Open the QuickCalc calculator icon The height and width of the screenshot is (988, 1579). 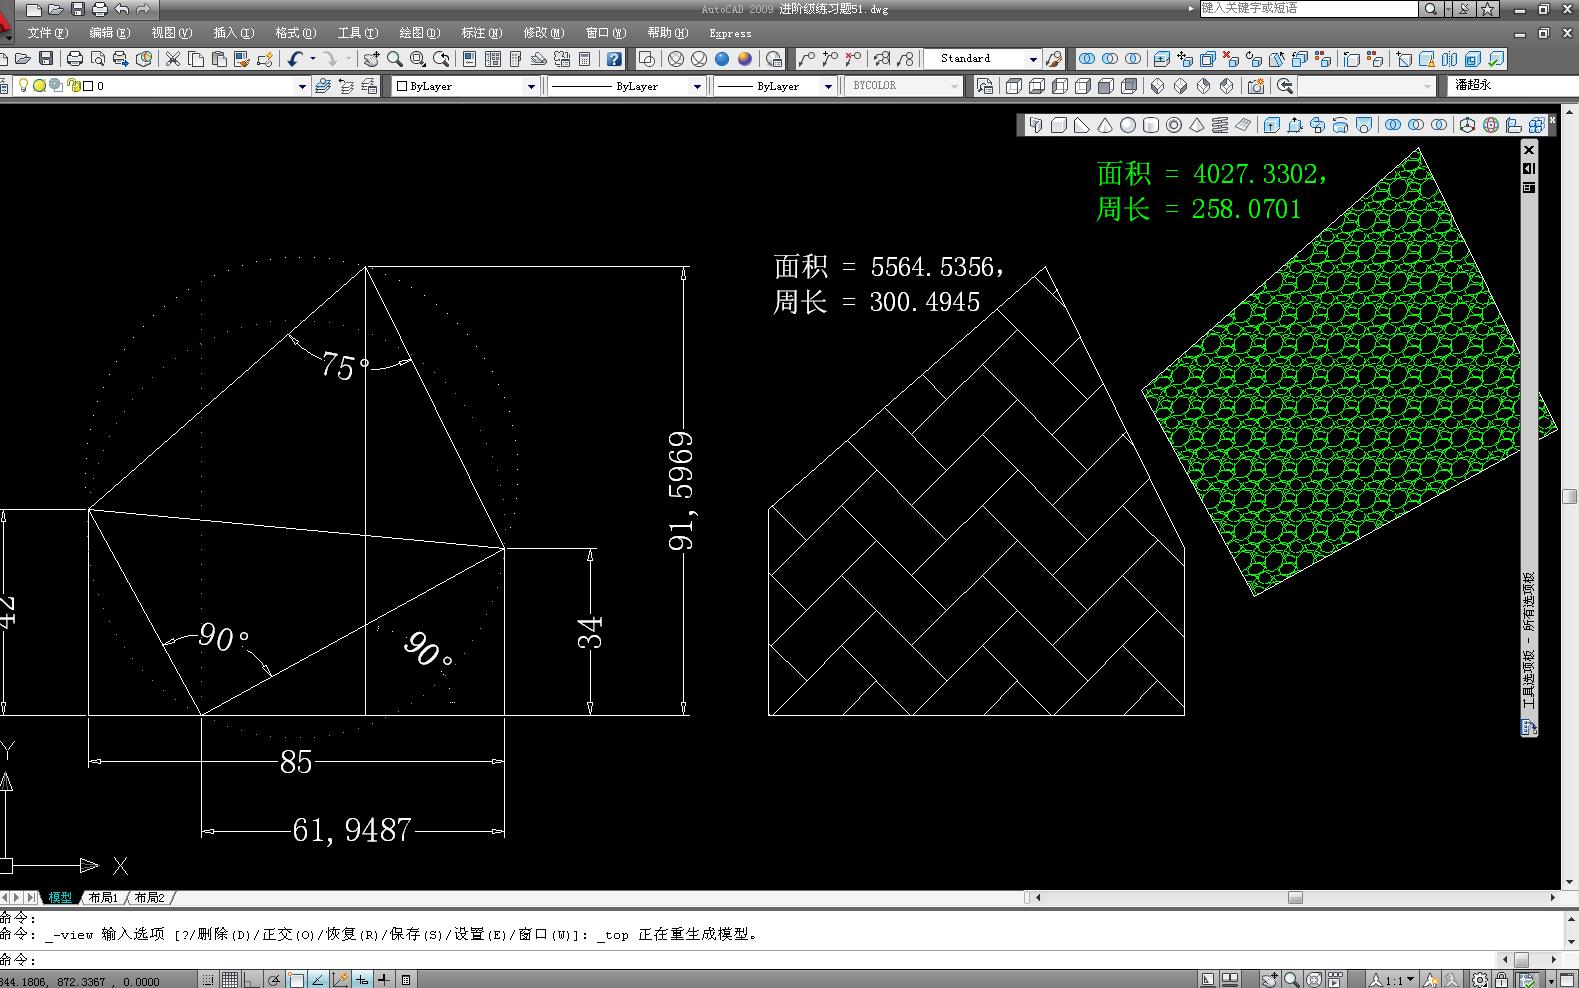[x=585, y=59]
